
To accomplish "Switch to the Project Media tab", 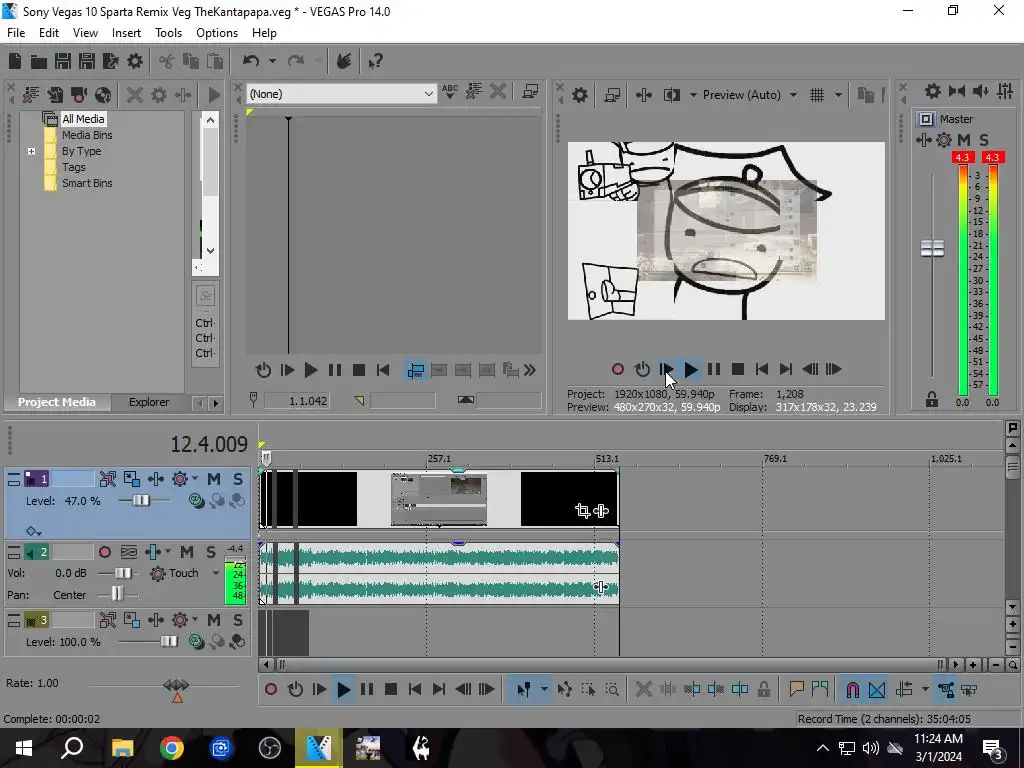I will pyautogui.click(x=57, y=402).
